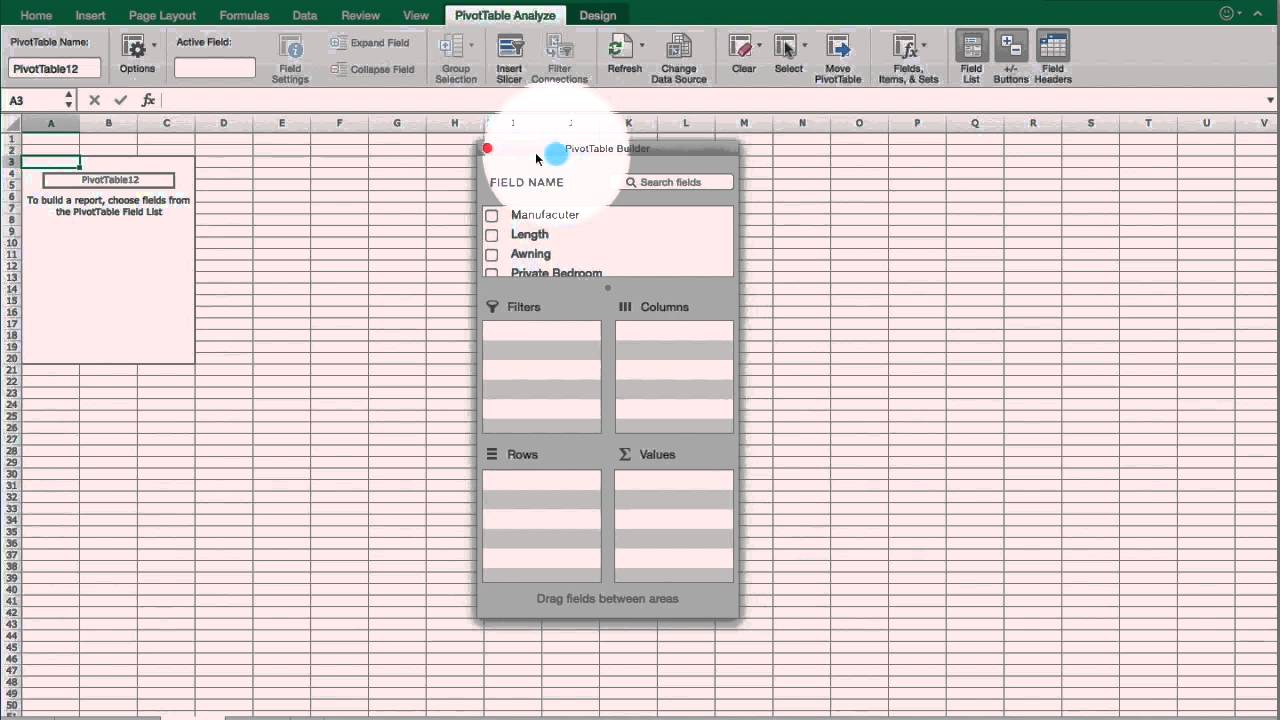Open the Formulas tab
The image size is (1280, 720).
244,15
